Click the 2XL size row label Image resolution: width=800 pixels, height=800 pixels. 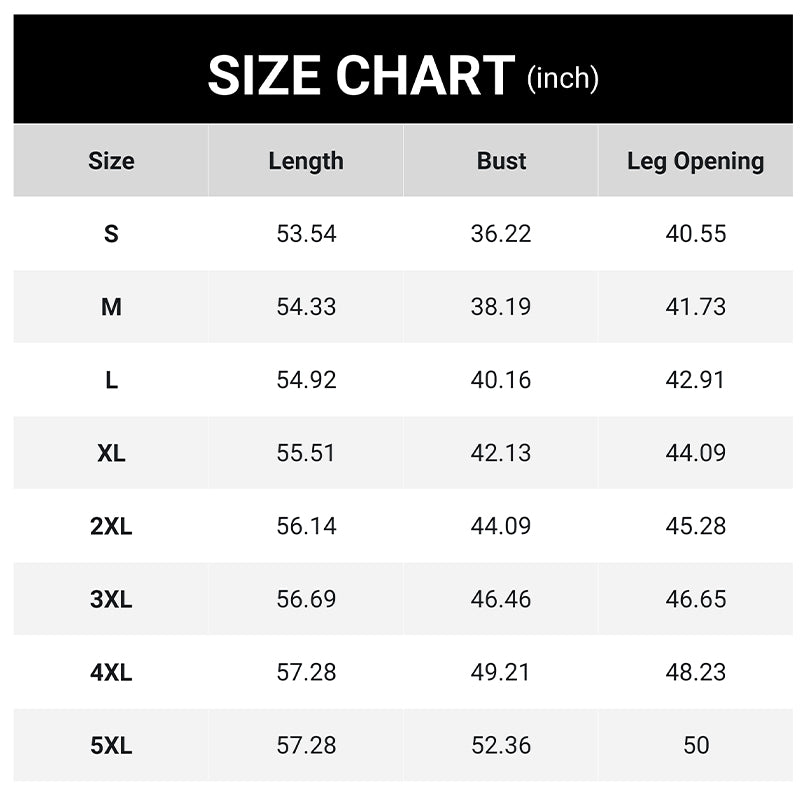pyautogui.click(x=111, y=526)
